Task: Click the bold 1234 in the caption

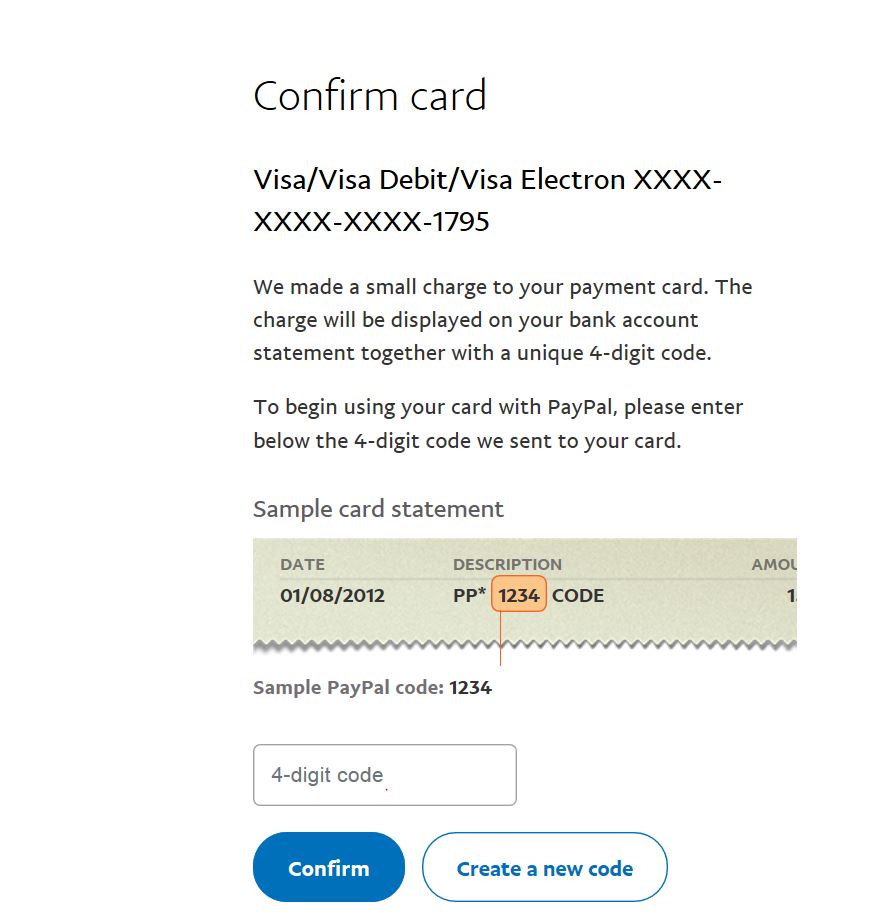Action: 470,688
